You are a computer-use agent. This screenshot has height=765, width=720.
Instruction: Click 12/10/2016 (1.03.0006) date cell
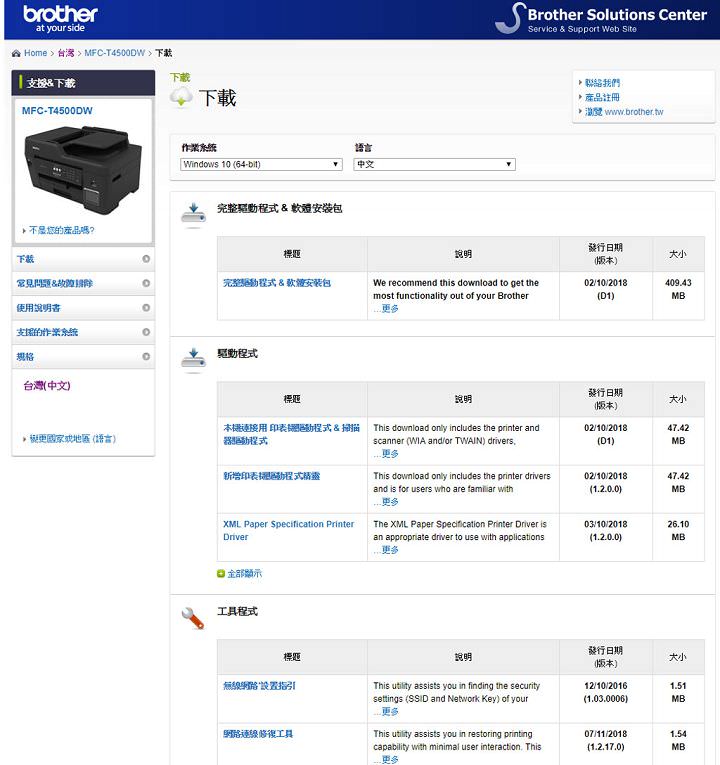tap(605, 699)
